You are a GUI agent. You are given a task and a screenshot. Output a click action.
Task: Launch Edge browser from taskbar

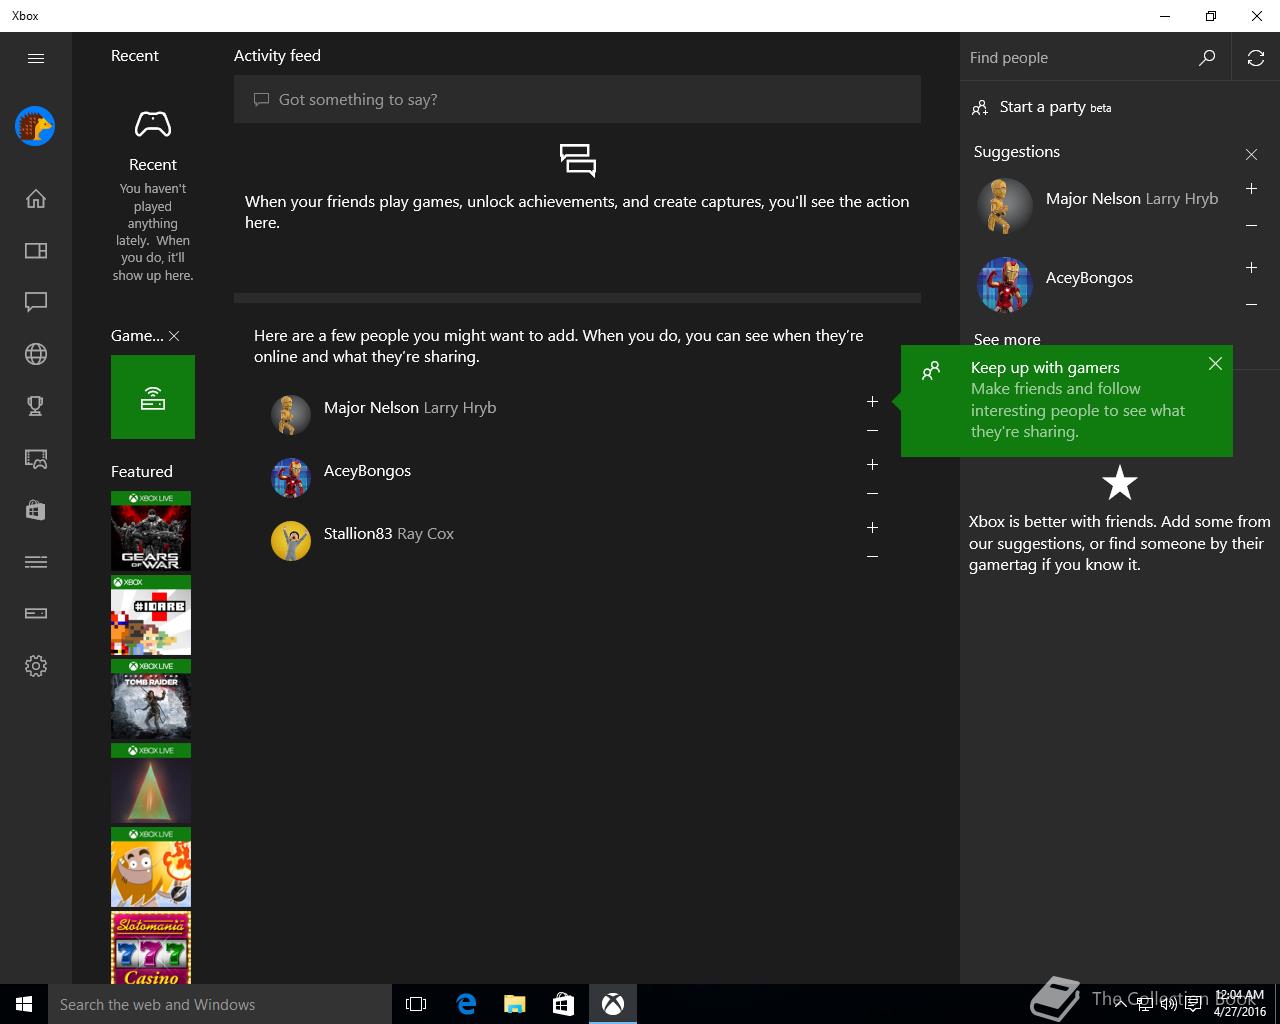coord(466,1004)
